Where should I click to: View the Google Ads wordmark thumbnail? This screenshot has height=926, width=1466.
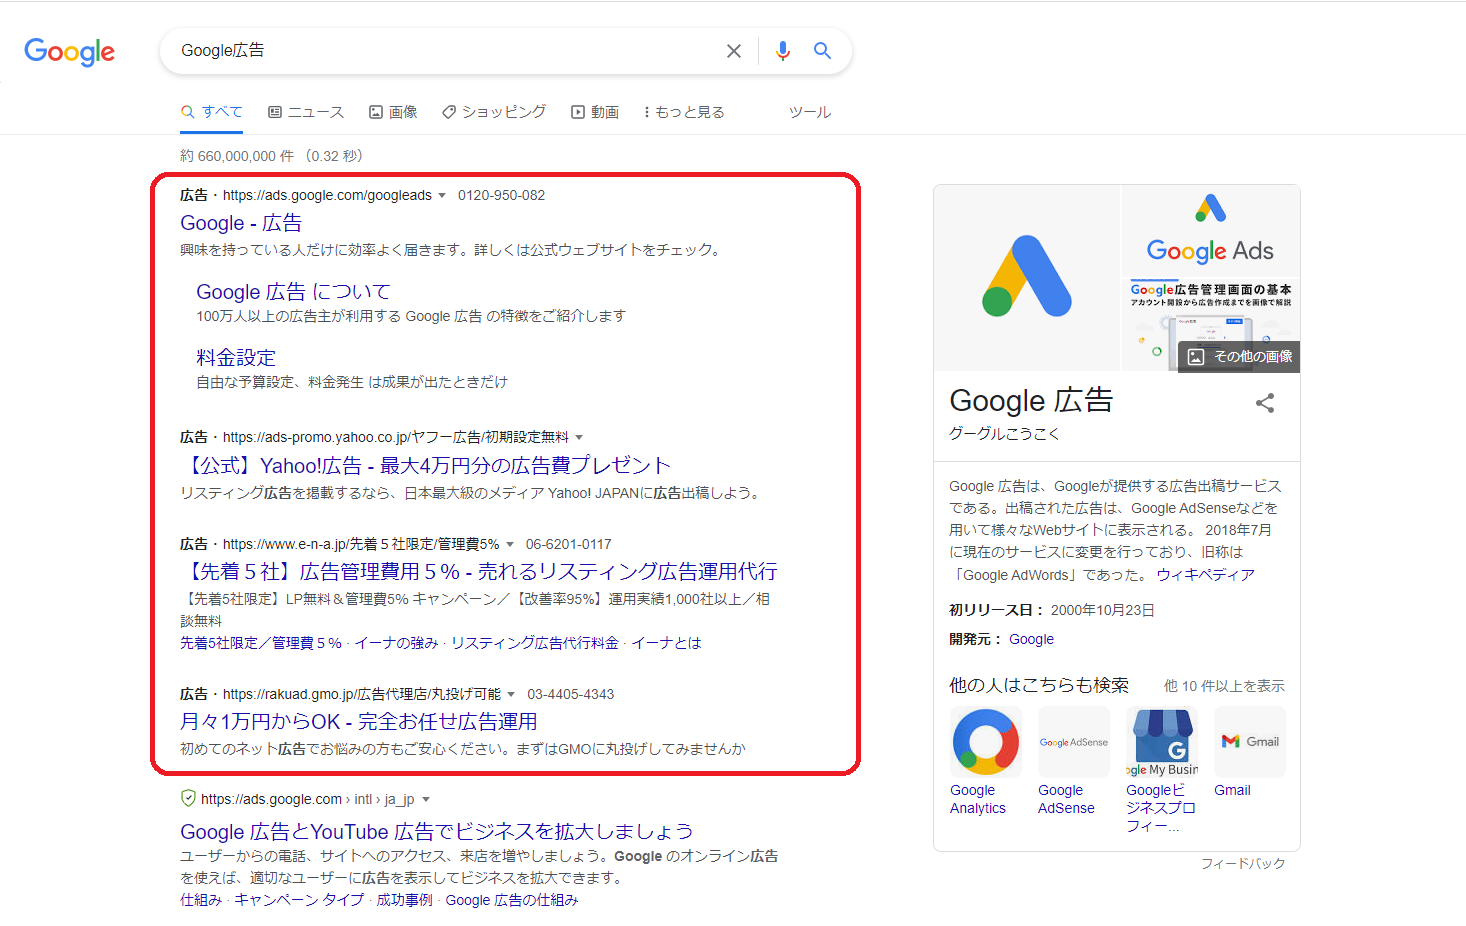click(x=1211, y=230)
